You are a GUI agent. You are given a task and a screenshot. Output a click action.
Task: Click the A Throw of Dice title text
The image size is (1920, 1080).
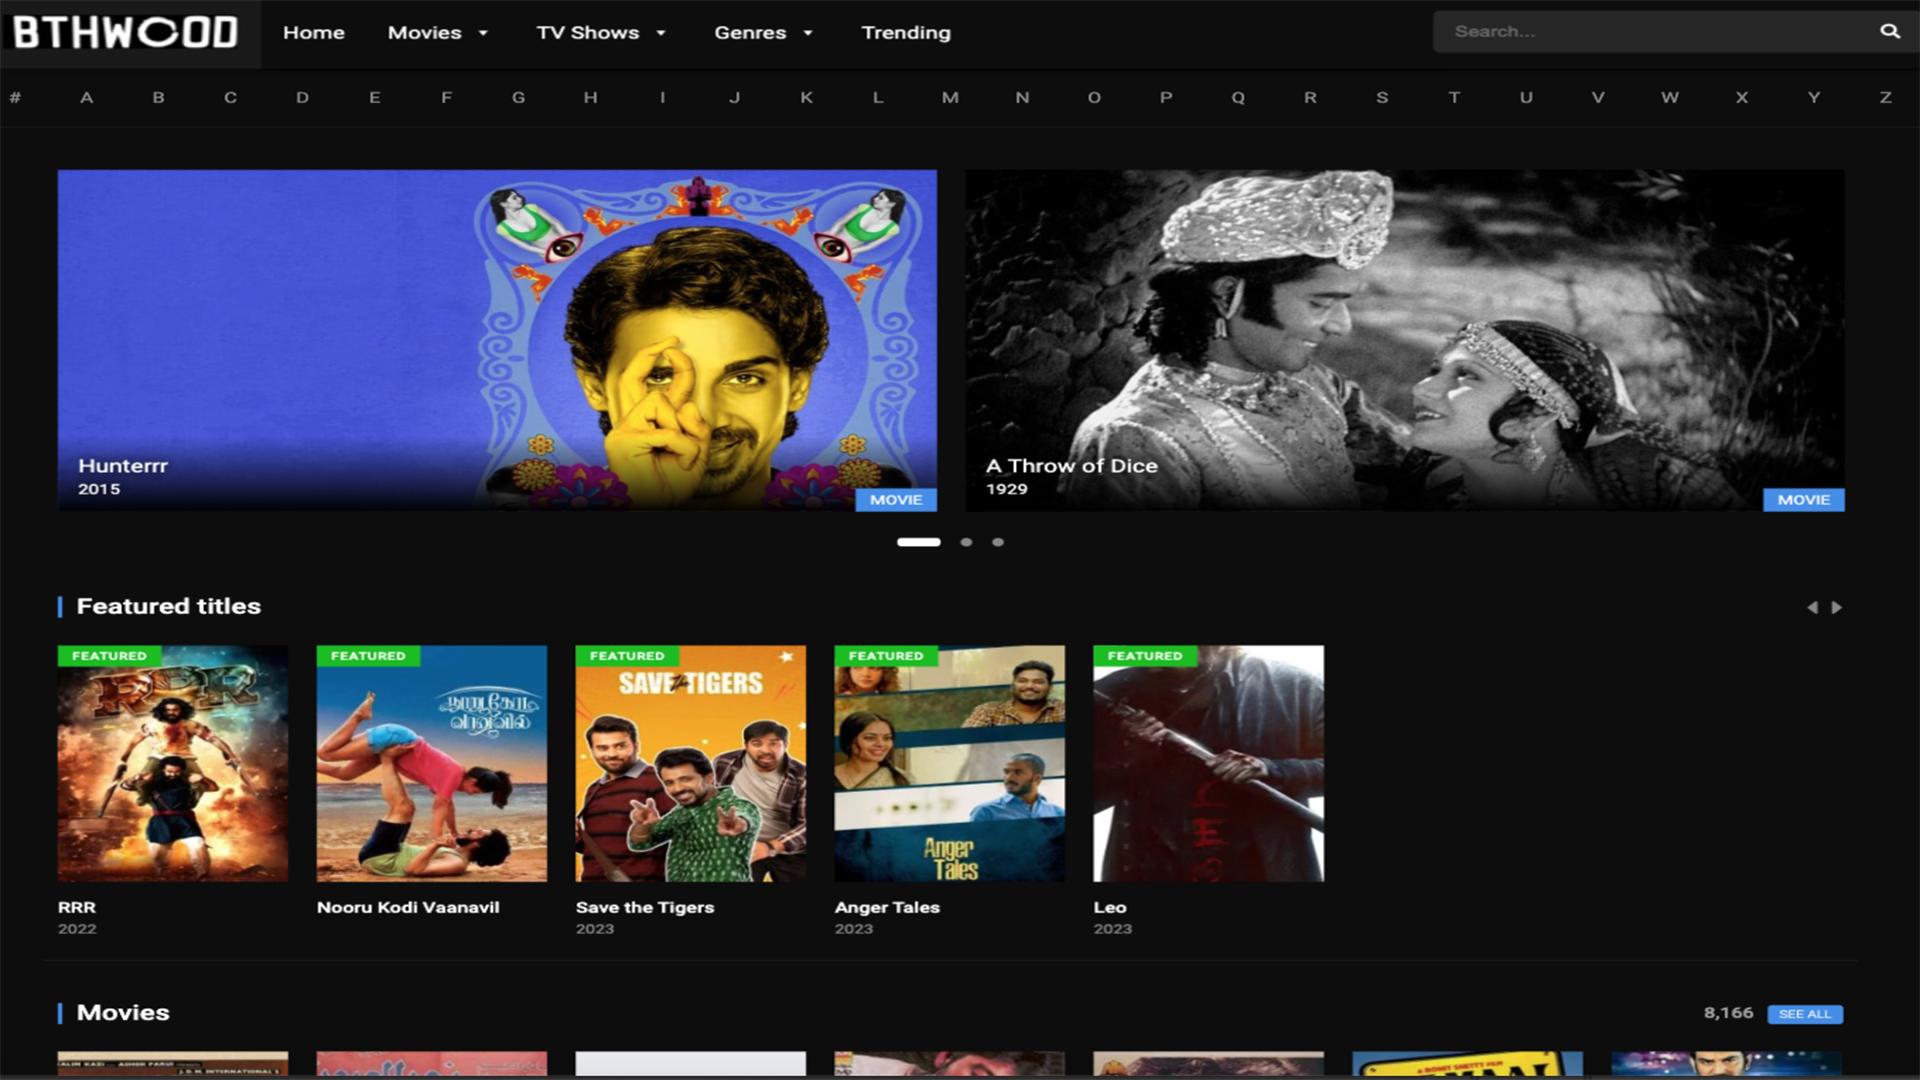point(1072,465)
